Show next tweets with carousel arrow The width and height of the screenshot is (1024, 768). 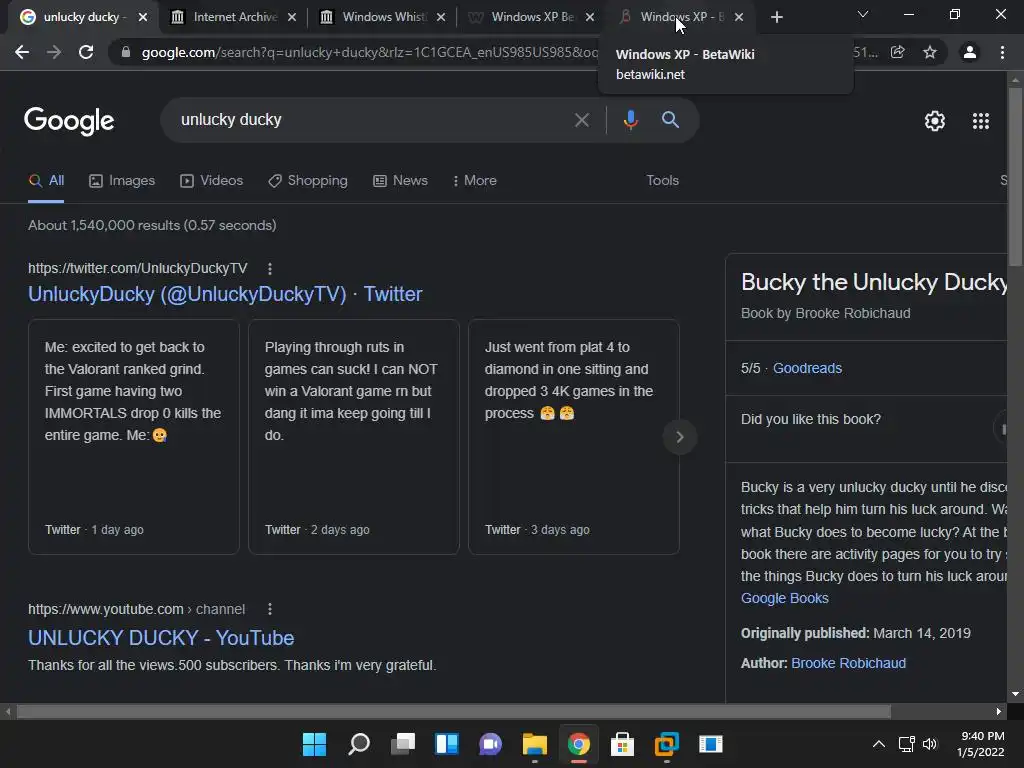pos(680,437)
